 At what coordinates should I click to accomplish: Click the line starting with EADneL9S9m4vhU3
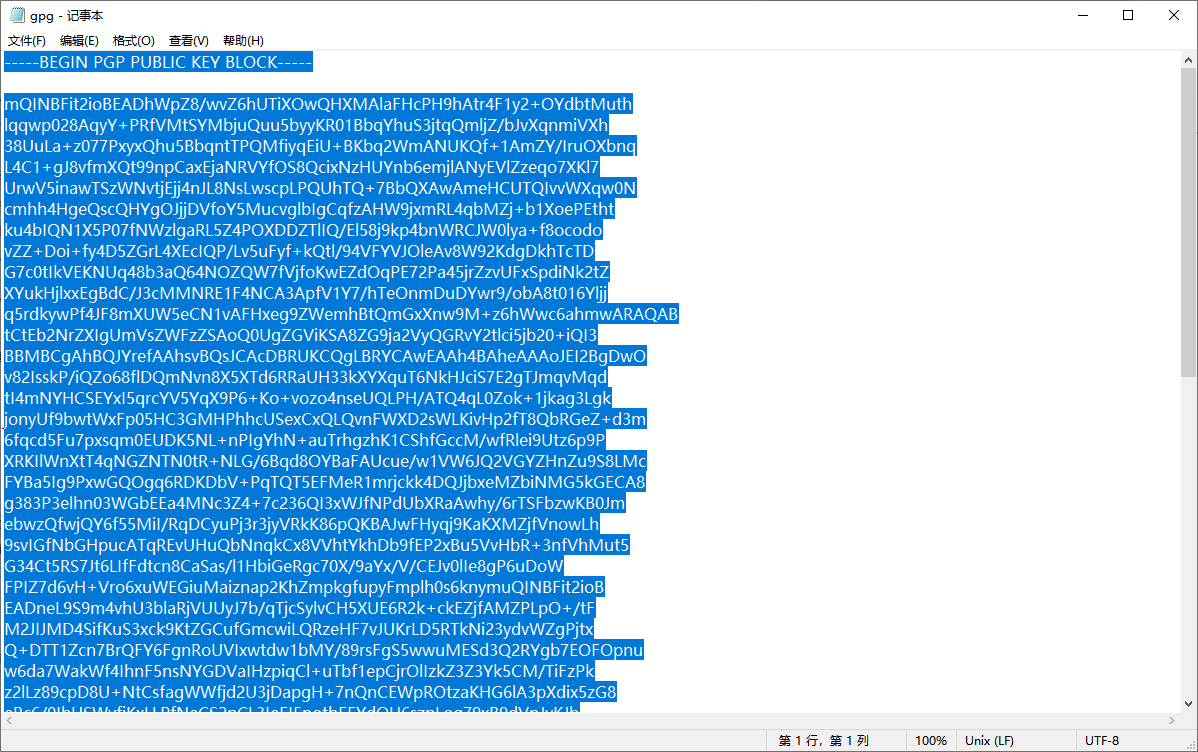(x=300, y=608)
